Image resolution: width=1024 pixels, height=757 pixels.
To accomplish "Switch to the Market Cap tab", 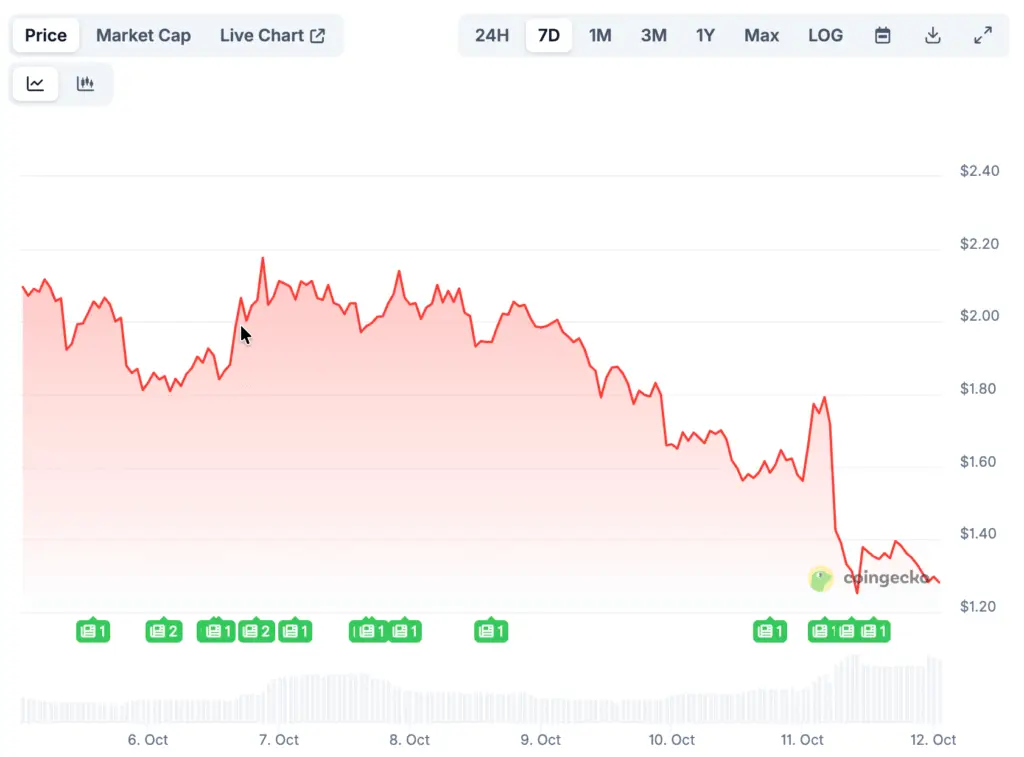I will click(x=143, y=36).
